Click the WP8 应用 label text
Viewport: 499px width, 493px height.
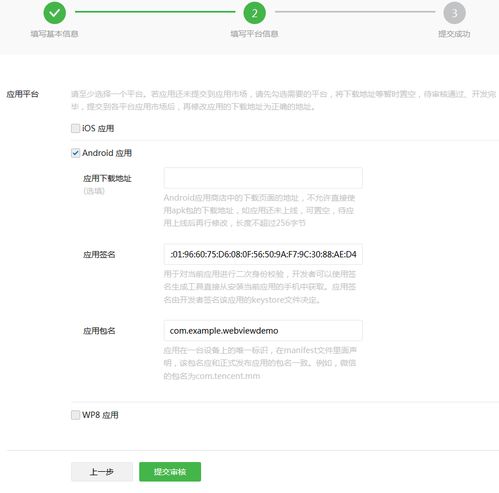pyautogui.click(x=100, y=415)
